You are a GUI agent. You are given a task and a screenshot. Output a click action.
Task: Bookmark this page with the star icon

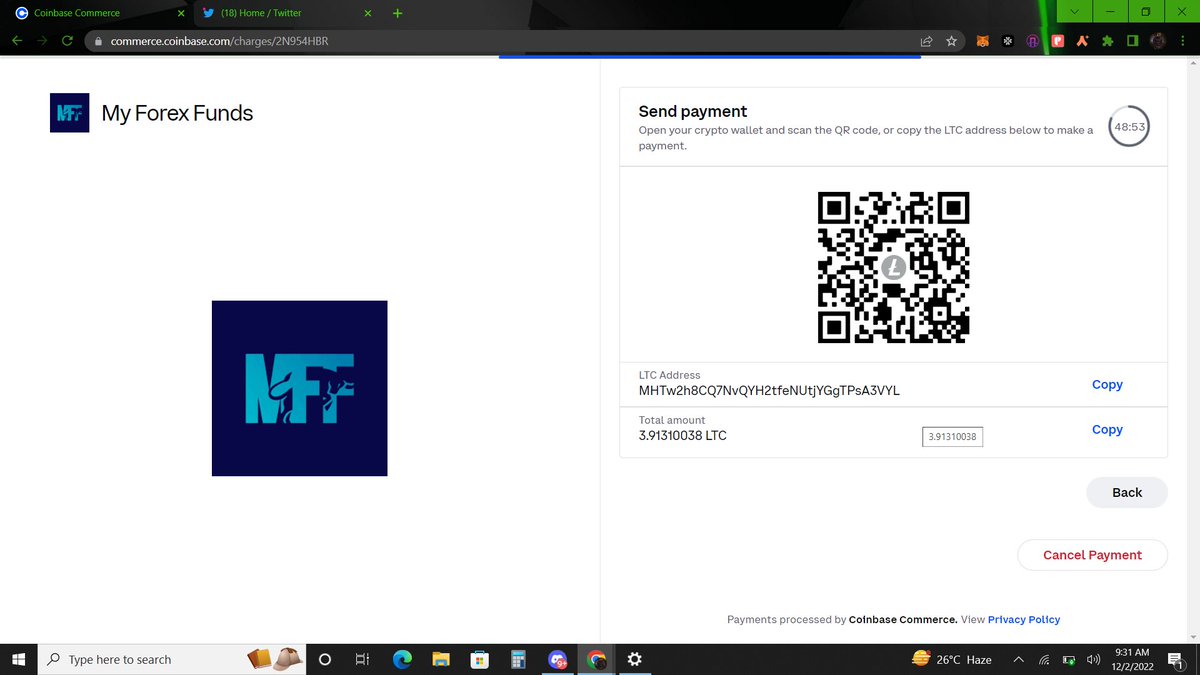pyautogui.click(x=951, y=41)
